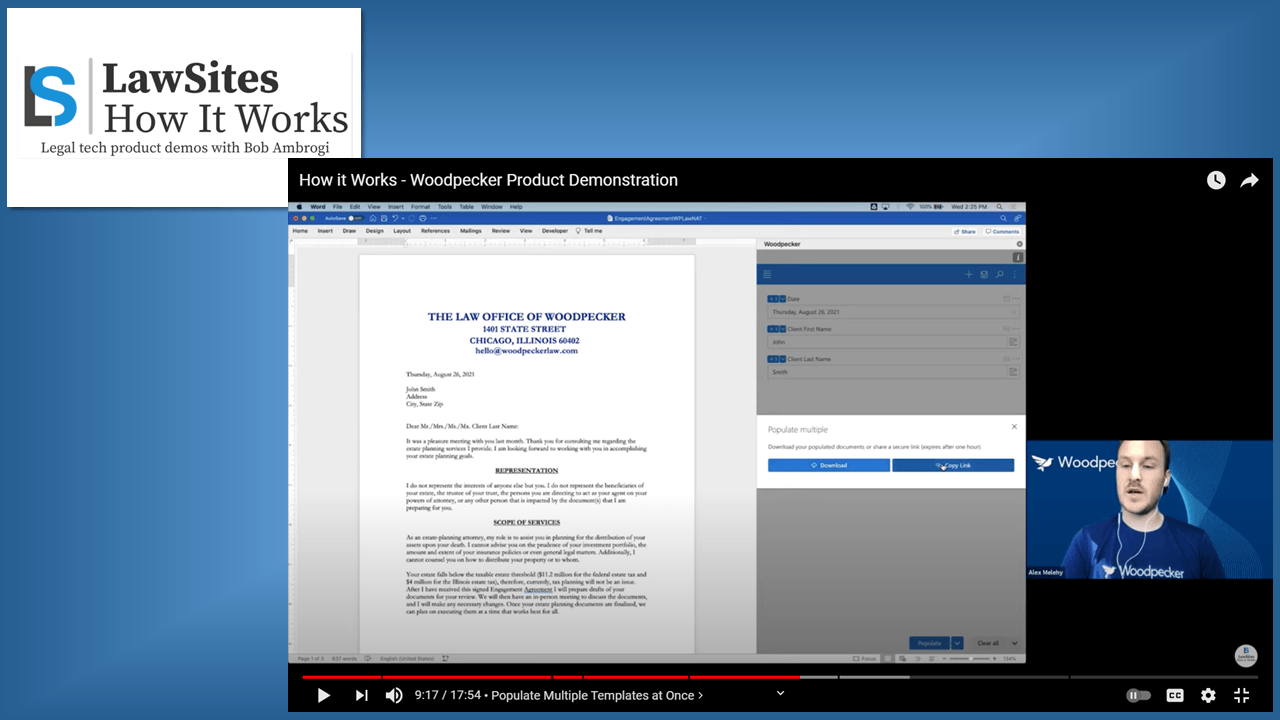Image resolution: width=1280 pixels, height=720 pixels.
Task: Open chapter Populate Multiple Templates at Once
Action: pyautogui.click(x=597, y=695)
